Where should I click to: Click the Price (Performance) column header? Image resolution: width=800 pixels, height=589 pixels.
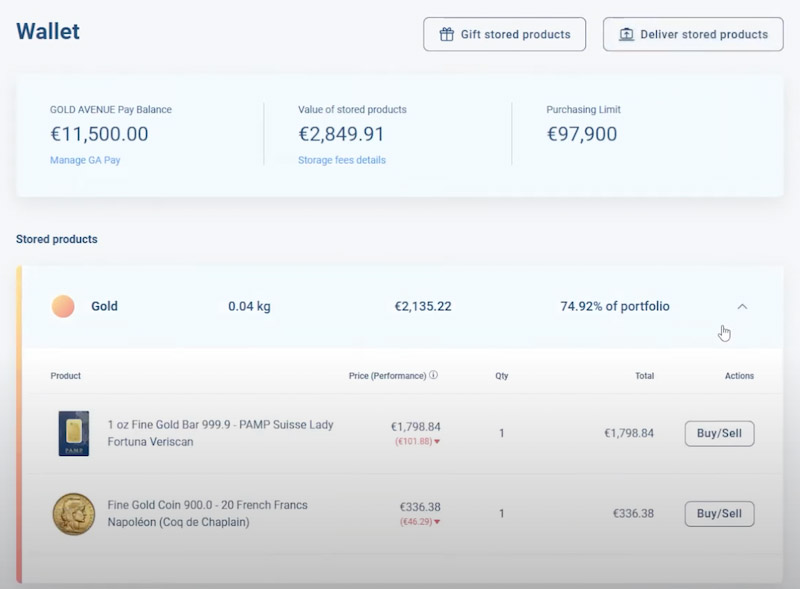click(x=387, y=376)
